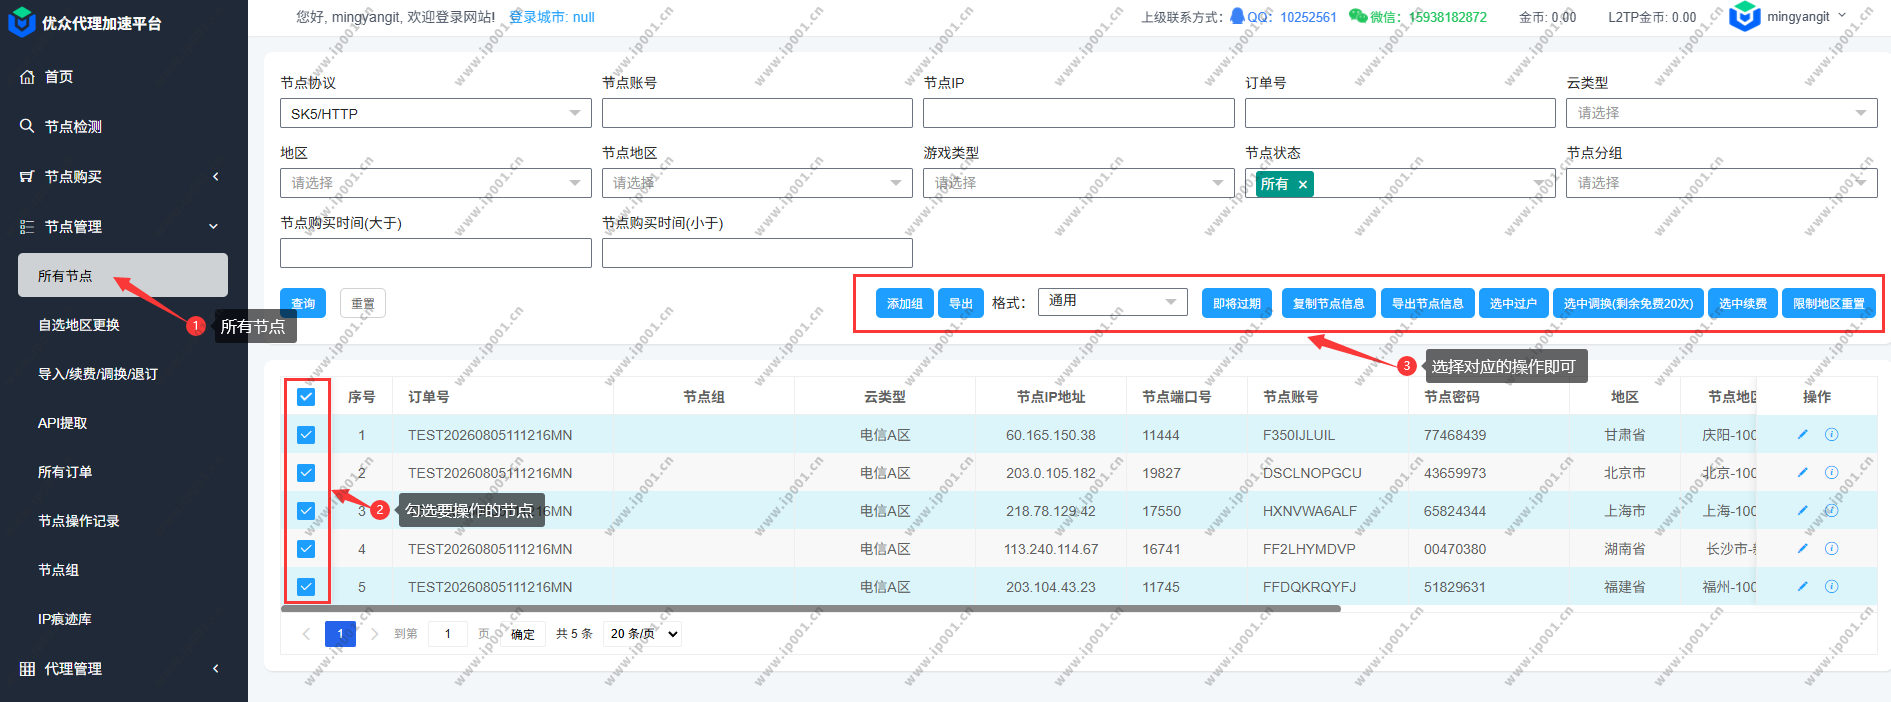Edit row 1 node with pencil icon
The image size is (1891, 702).
click(x=1803, y=434)
